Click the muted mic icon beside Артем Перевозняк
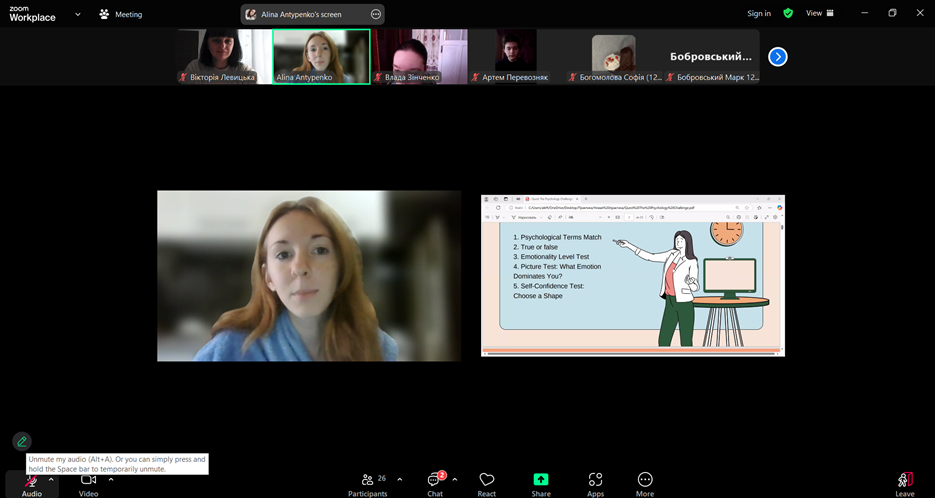Viewport: 935px width, 498px height. click(x=475, y=77)
